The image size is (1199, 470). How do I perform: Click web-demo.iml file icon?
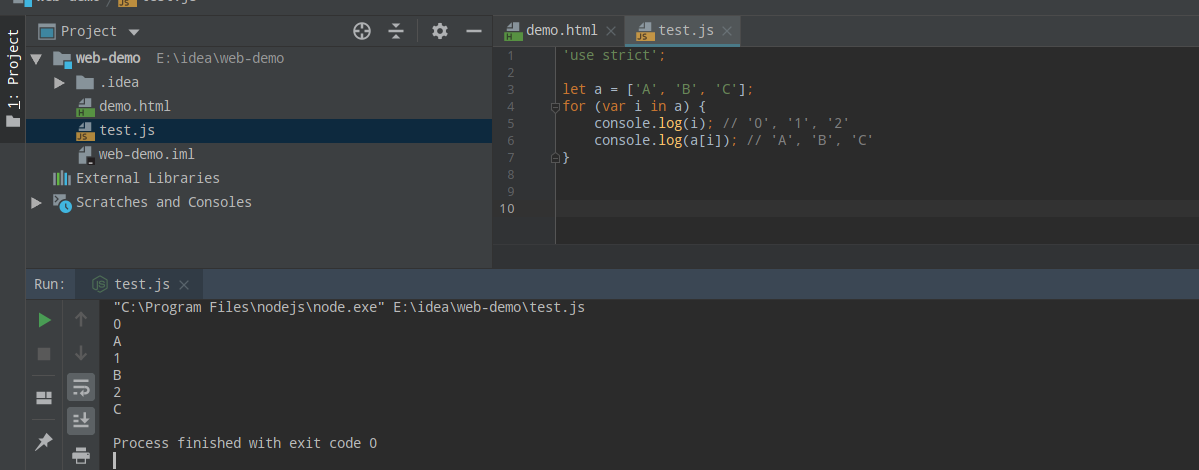(86, 155)
